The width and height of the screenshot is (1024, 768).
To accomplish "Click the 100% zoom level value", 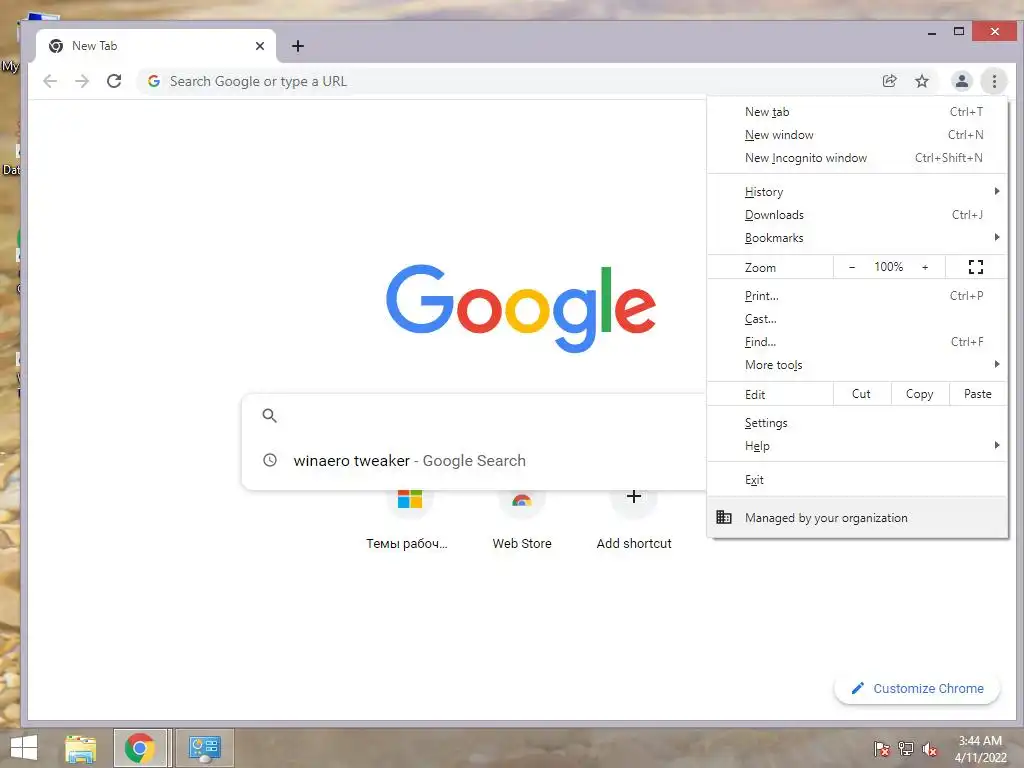I will pyautogui.click(x=888, y=267).
